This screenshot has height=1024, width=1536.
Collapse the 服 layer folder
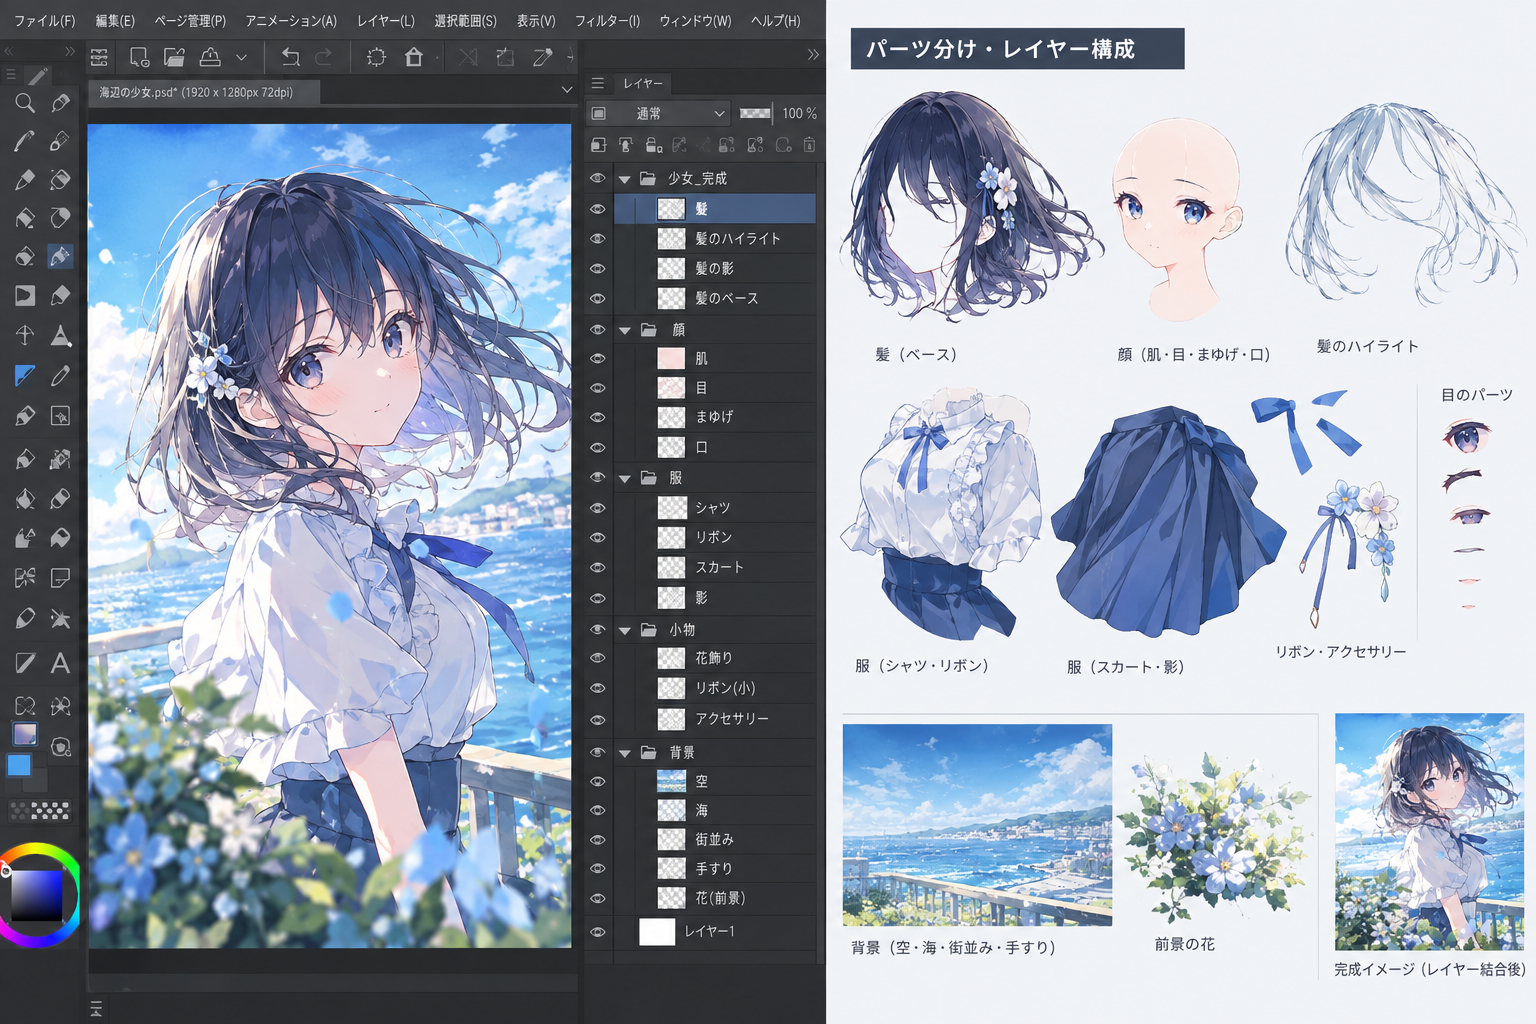pyautogui.click(x=624, y=478)
